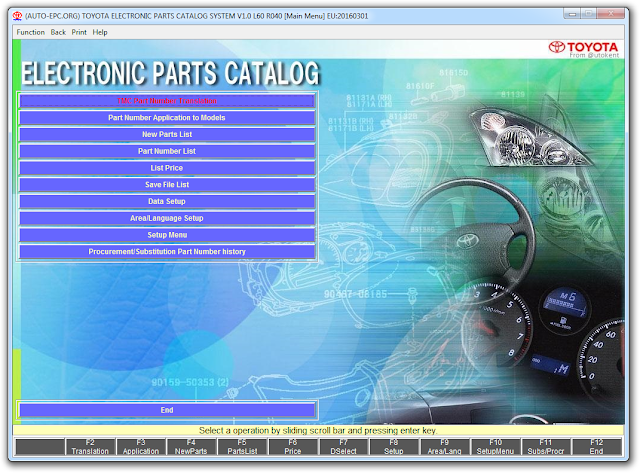Image resolution: width=640 pixels, height=473 pixels.
Task: Open the Function menu
Action: (31, 32)
